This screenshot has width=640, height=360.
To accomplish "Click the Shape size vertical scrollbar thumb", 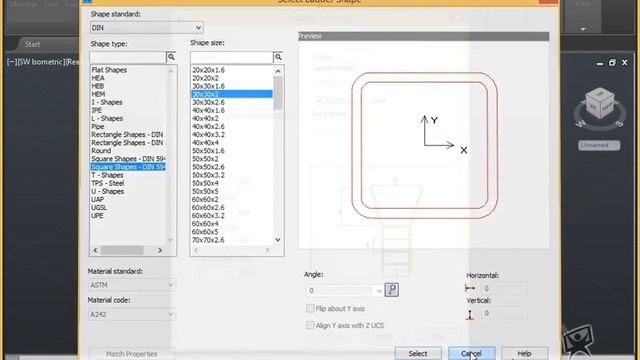I will pos(278,93).
